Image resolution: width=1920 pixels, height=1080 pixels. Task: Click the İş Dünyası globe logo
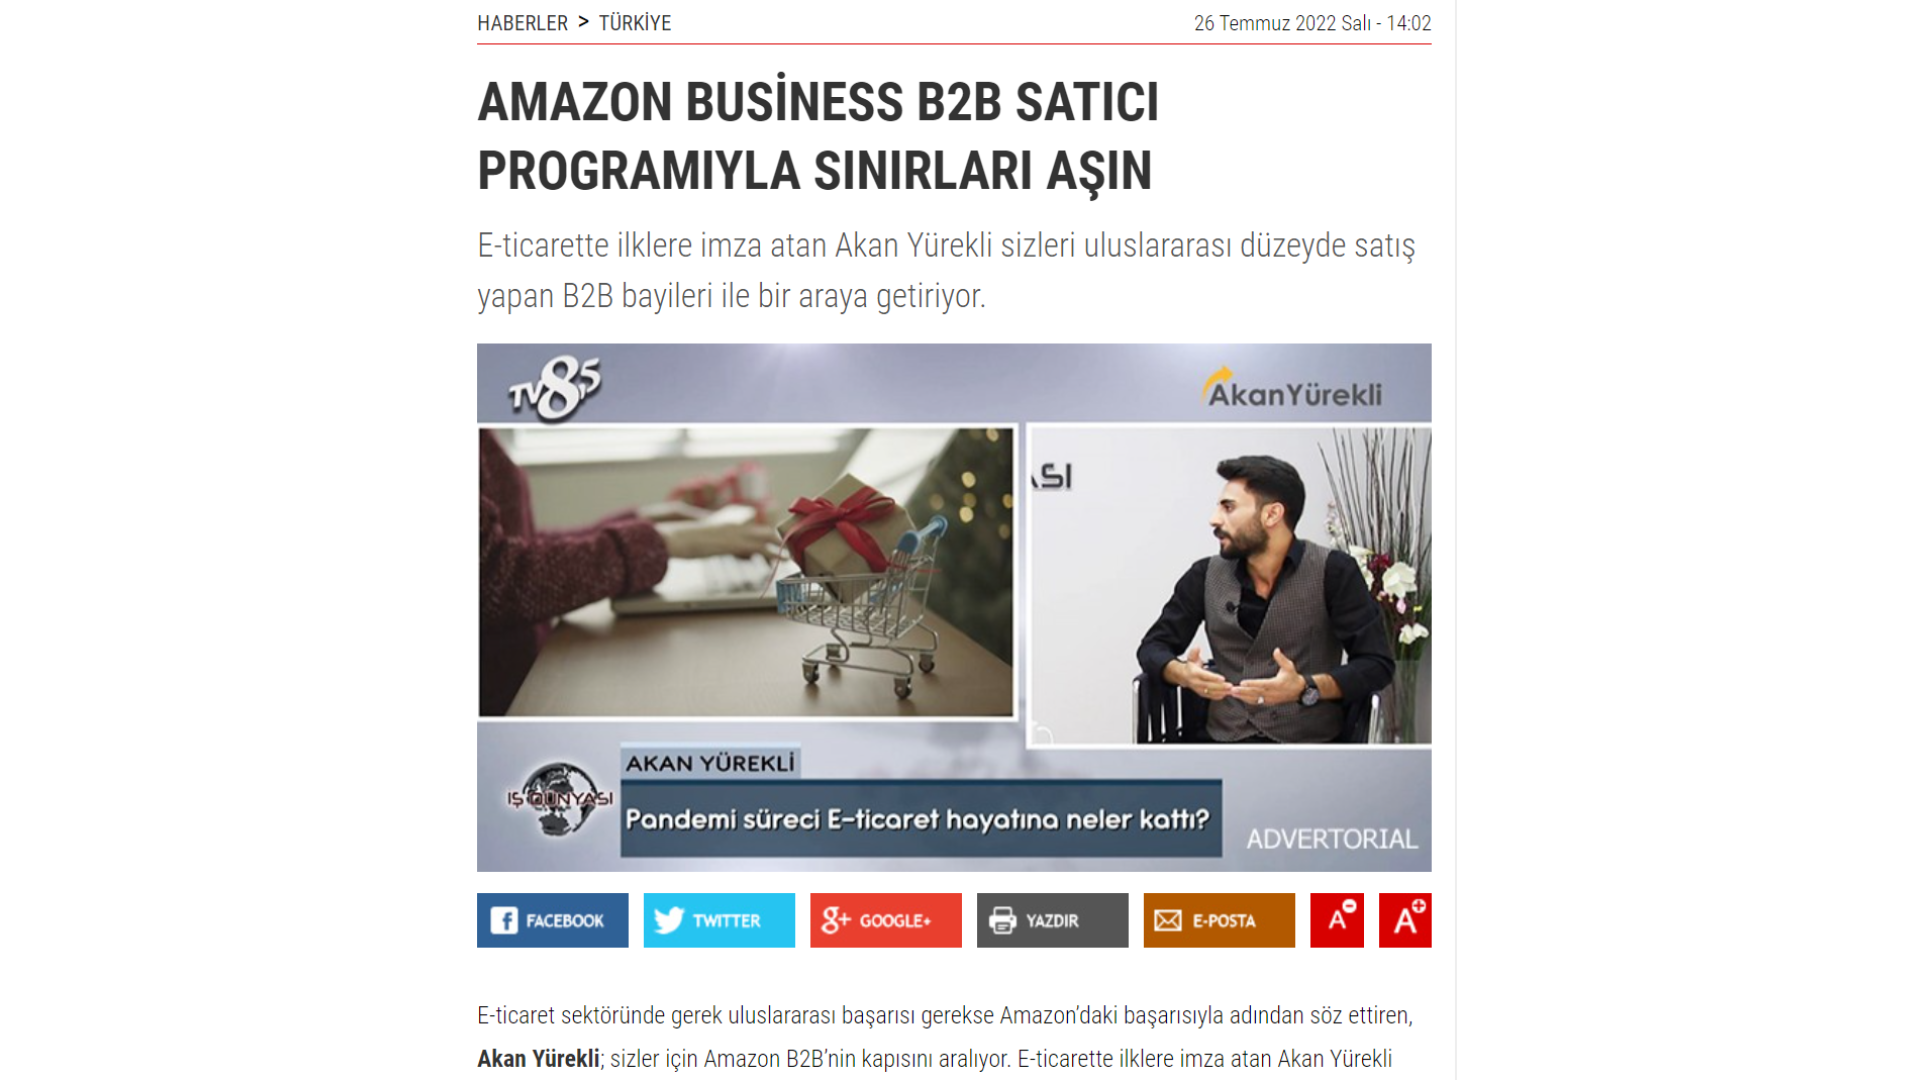coord(558,798)
